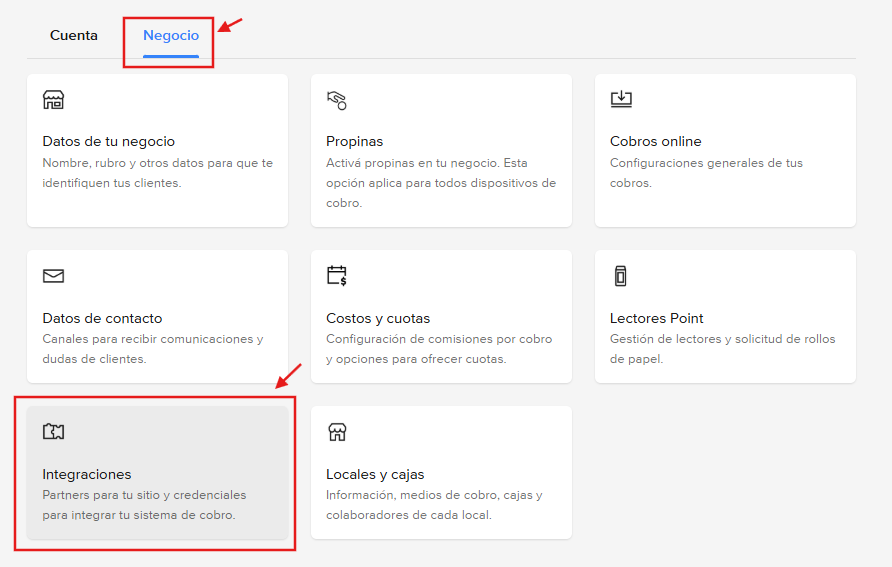Open the Datos de tu negocio title
Image resolution: width=892 pixels, height=567 pixels.
108,141
